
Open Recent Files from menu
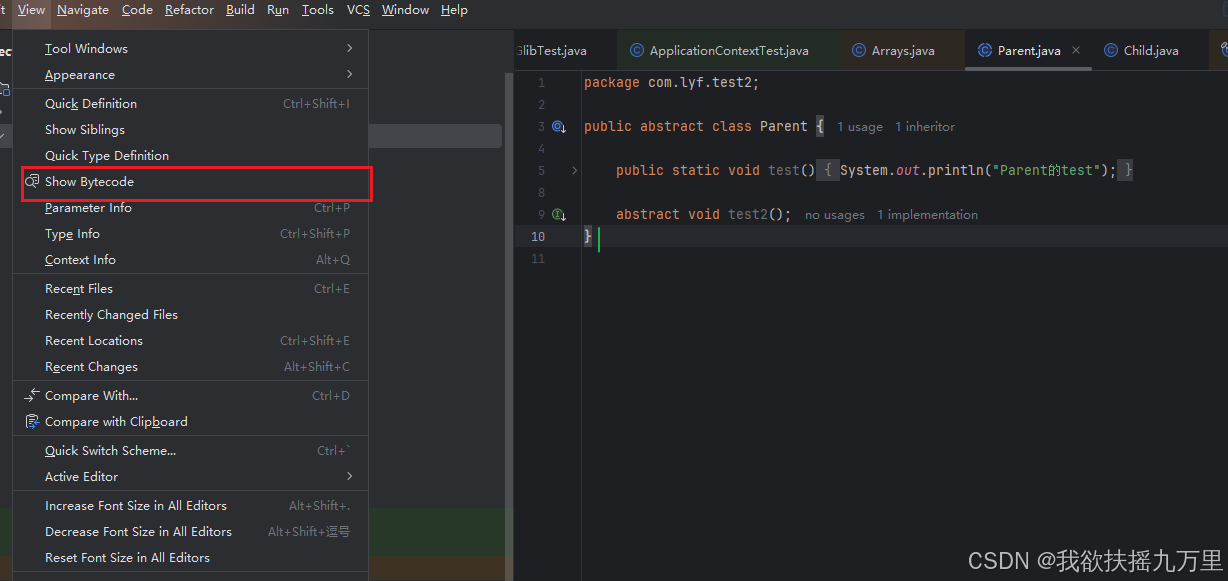pos(190,288)
